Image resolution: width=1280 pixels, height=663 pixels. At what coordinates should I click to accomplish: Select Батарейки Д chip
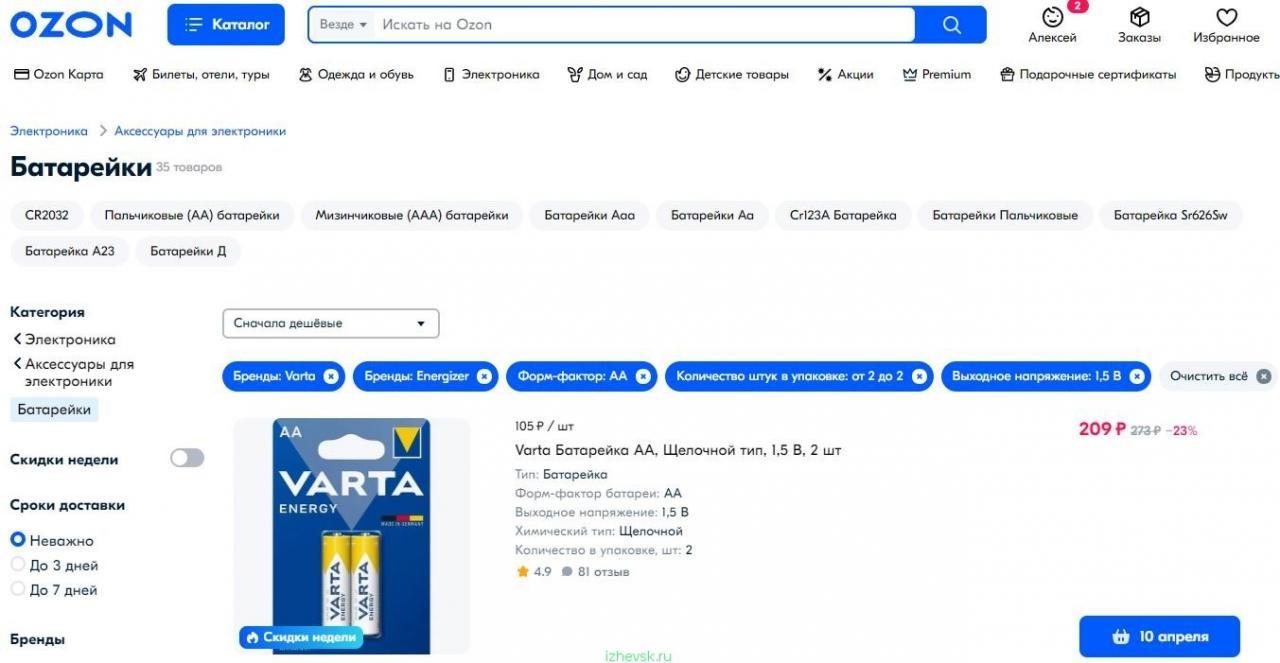pyautogui.click(x=188, y=251)
